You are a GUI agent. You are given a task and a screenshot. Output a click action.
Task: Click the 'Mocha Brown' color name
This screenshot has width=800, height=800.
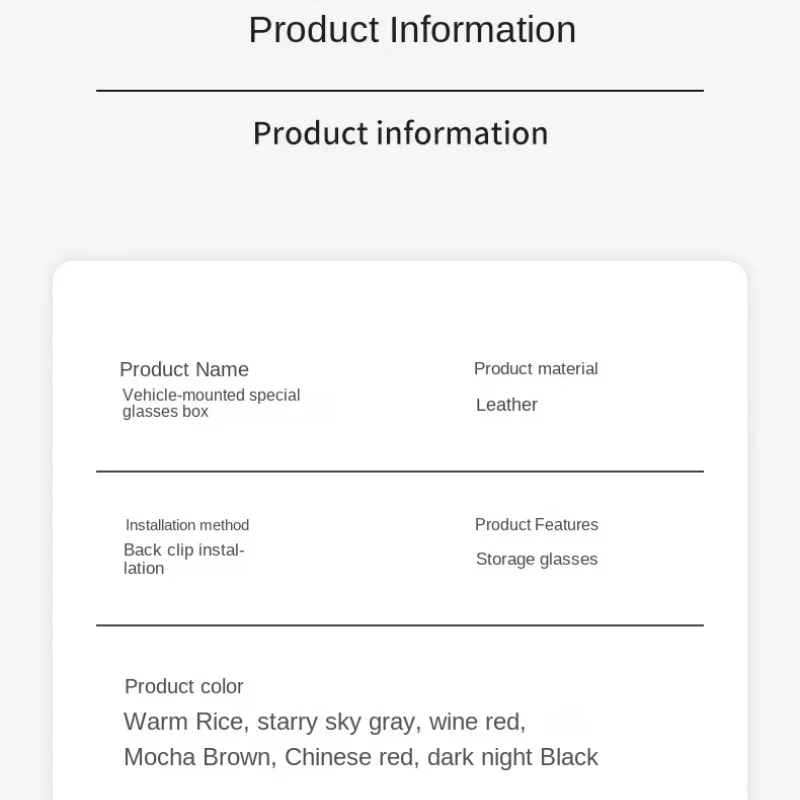point(197,757)
